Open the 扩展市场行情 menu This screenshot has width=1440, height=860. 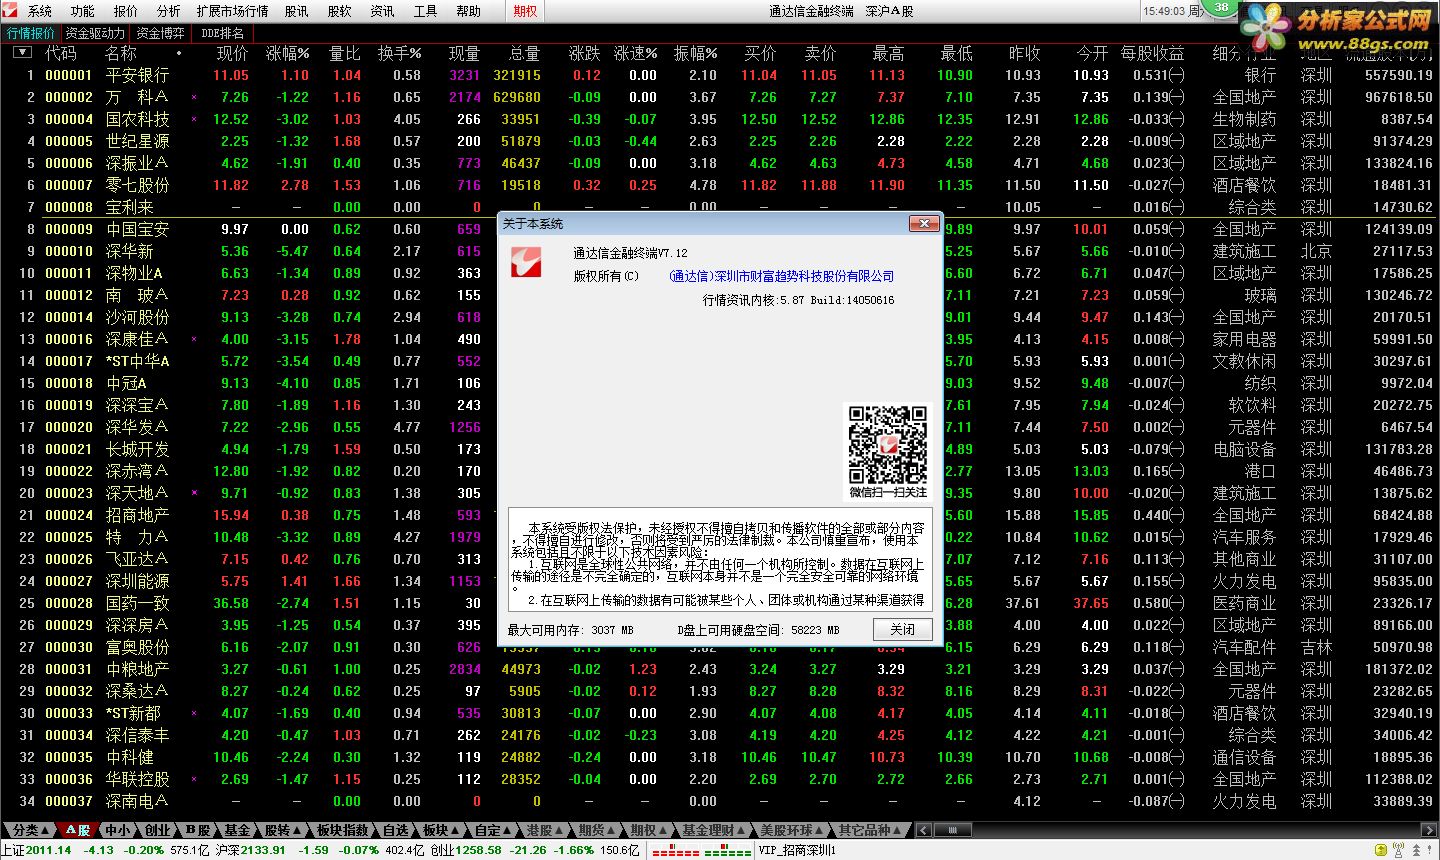pyautogui.click(x=232, y=11)
